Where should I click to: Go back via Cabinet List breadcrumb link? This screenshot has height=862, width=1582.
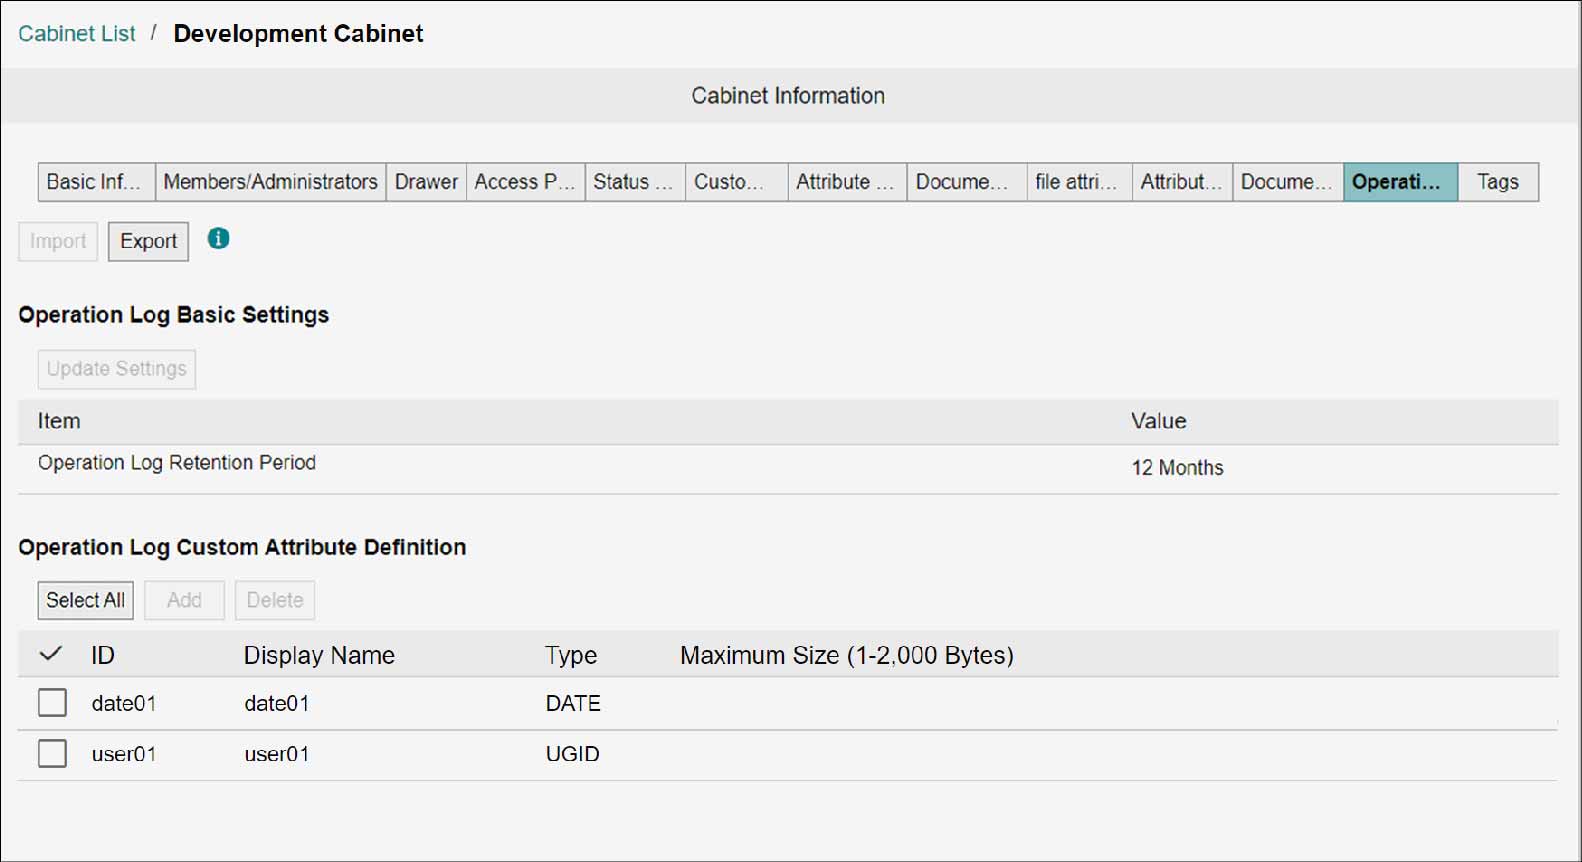coord(77,33)
